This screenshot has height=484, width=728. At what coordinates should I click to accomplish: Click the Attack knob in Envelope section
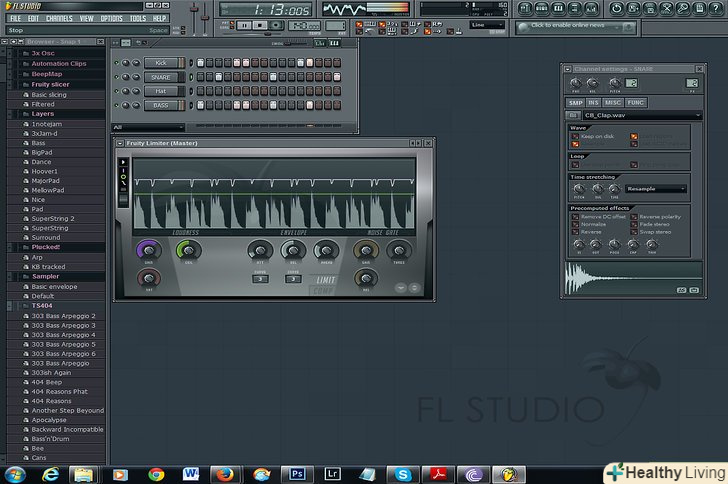point(260,250)
